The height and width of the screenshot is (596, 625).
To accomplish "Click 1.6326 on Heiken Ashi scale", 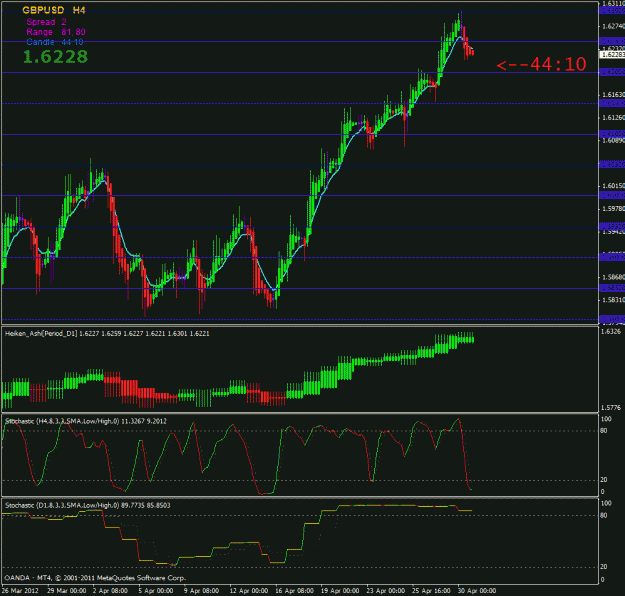I will pyautogui.click(x=611, y=332).
